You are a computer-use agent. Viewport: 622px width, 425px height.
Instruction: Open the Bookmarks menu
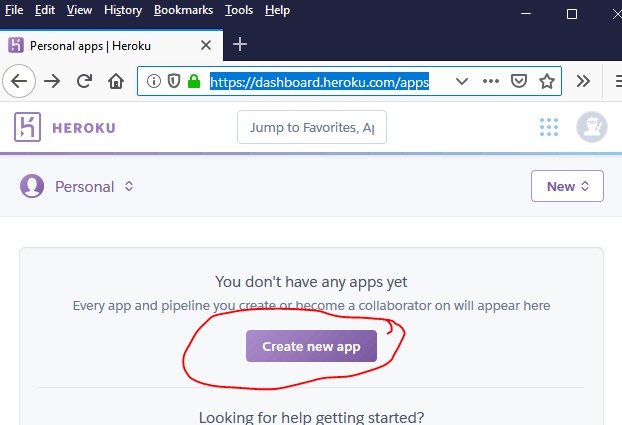(183, 10)
